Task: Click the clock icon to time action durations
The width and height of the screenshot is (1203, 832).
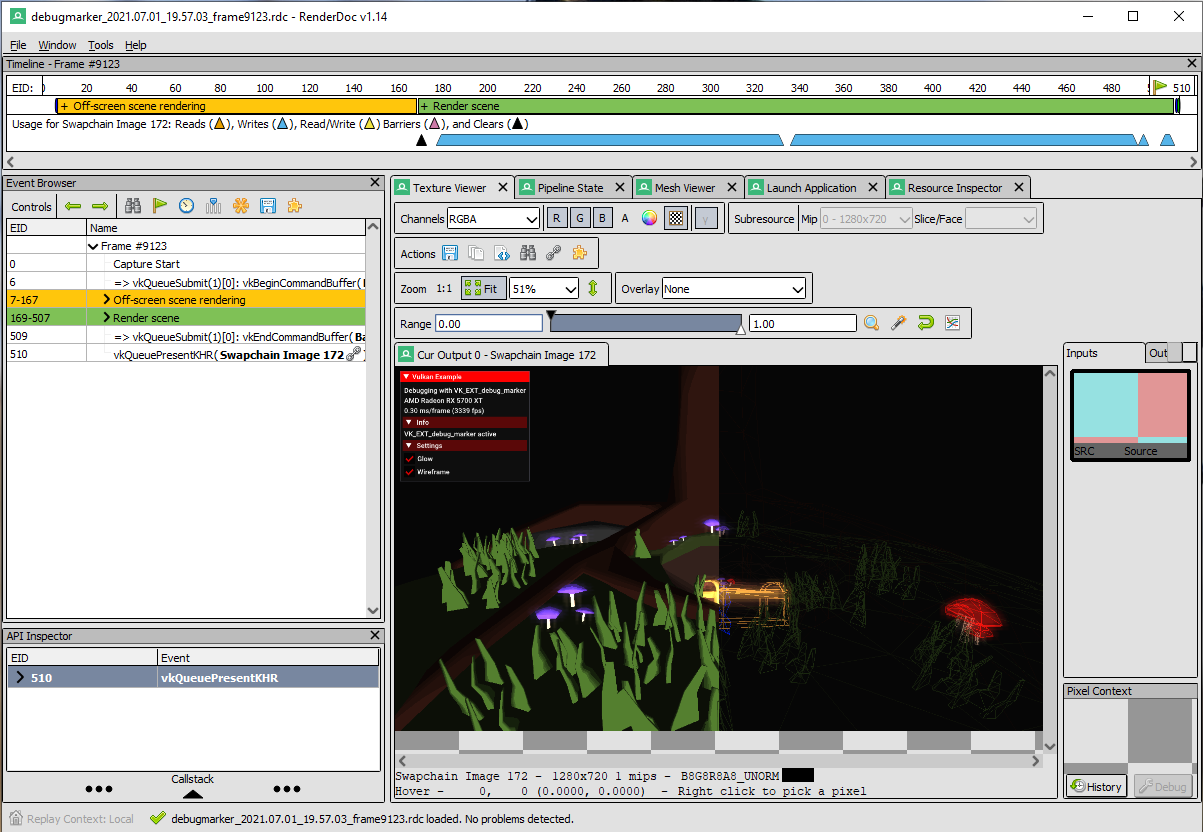Action: (187, 206)
